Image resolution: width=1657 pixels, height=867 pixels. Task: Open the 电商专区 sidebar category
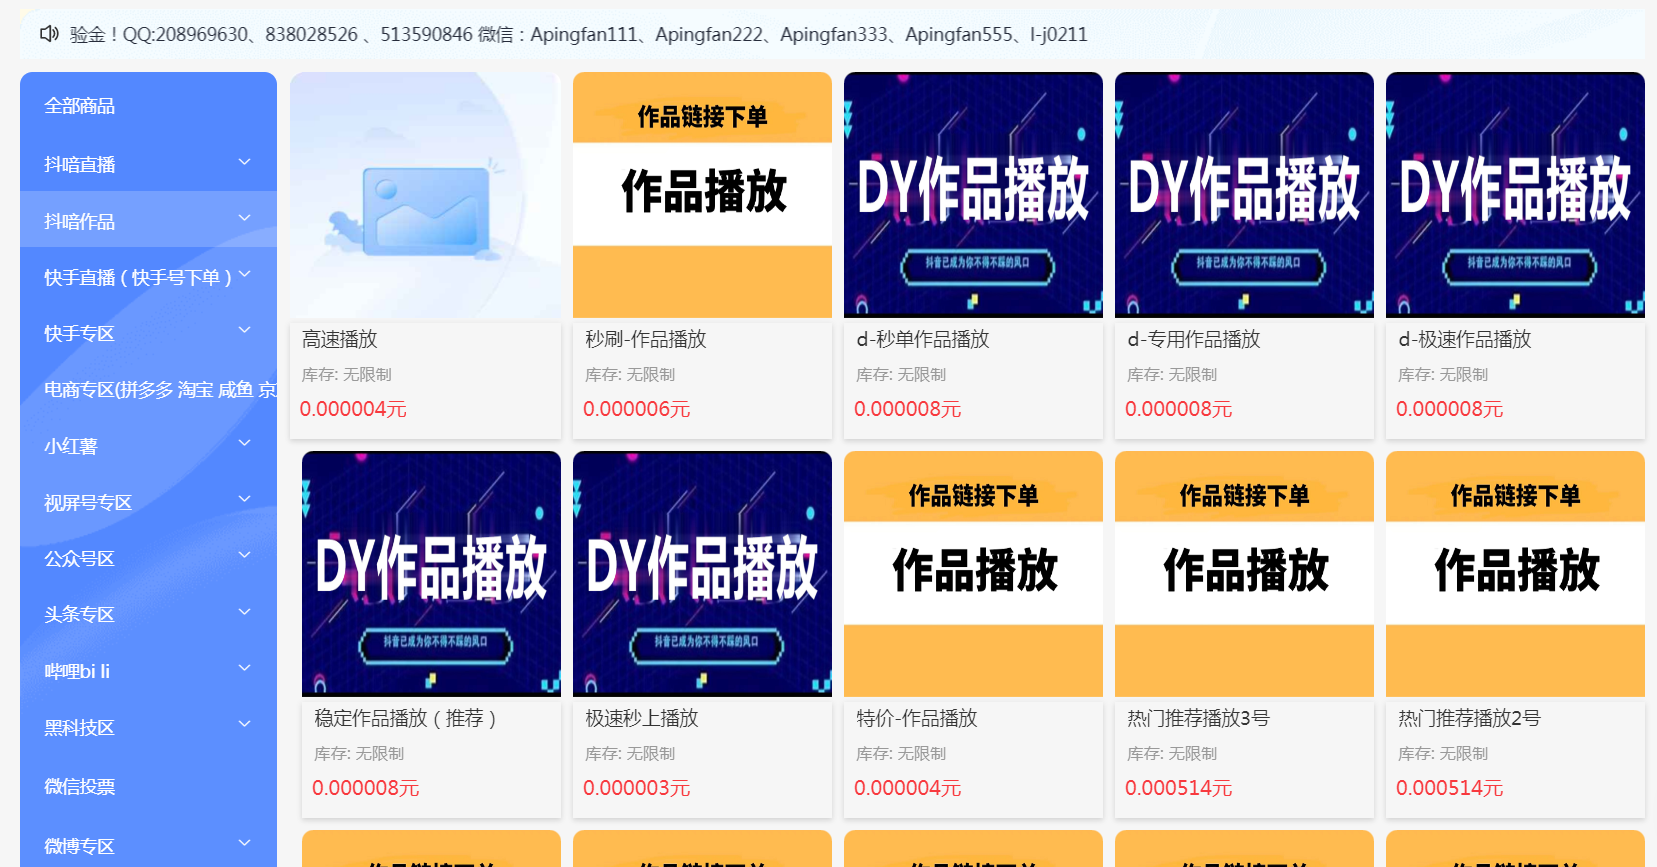(150, 390)
